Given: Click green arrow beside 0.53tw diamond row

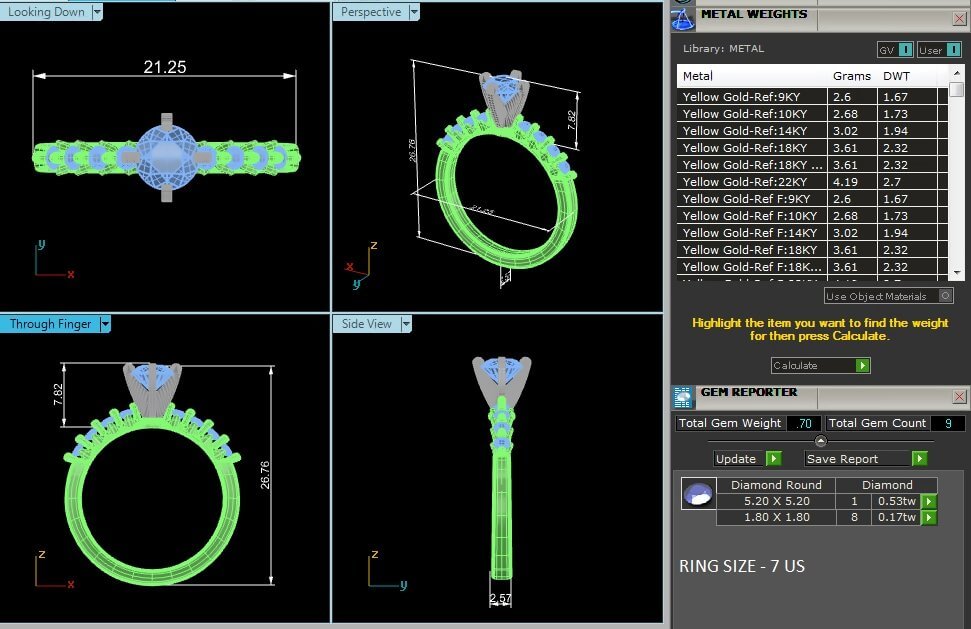Looking at the screenshot, I should [929, 501].
